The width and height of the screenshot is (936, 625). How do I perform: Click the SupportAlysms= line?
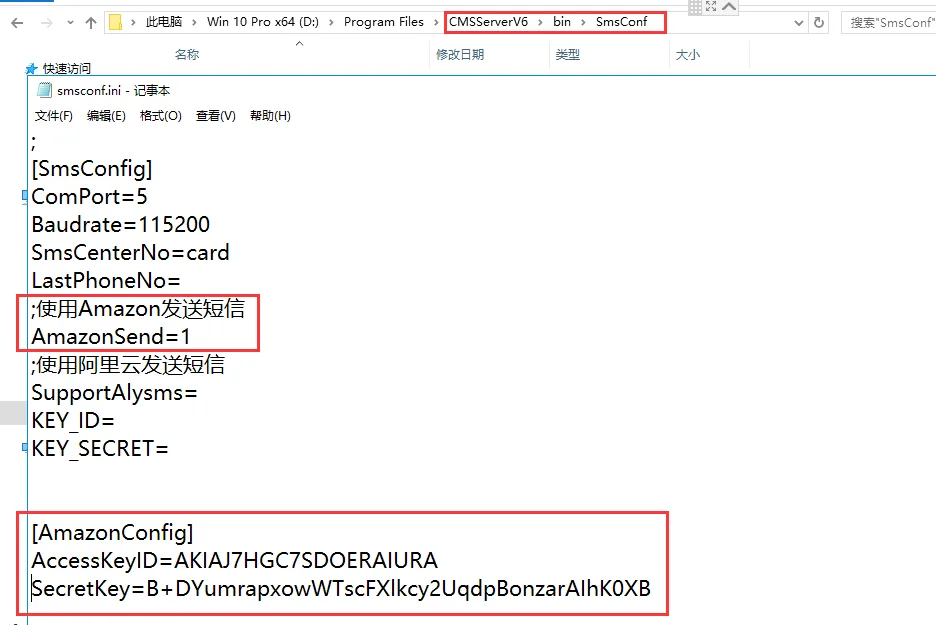[x=115, y=393]
